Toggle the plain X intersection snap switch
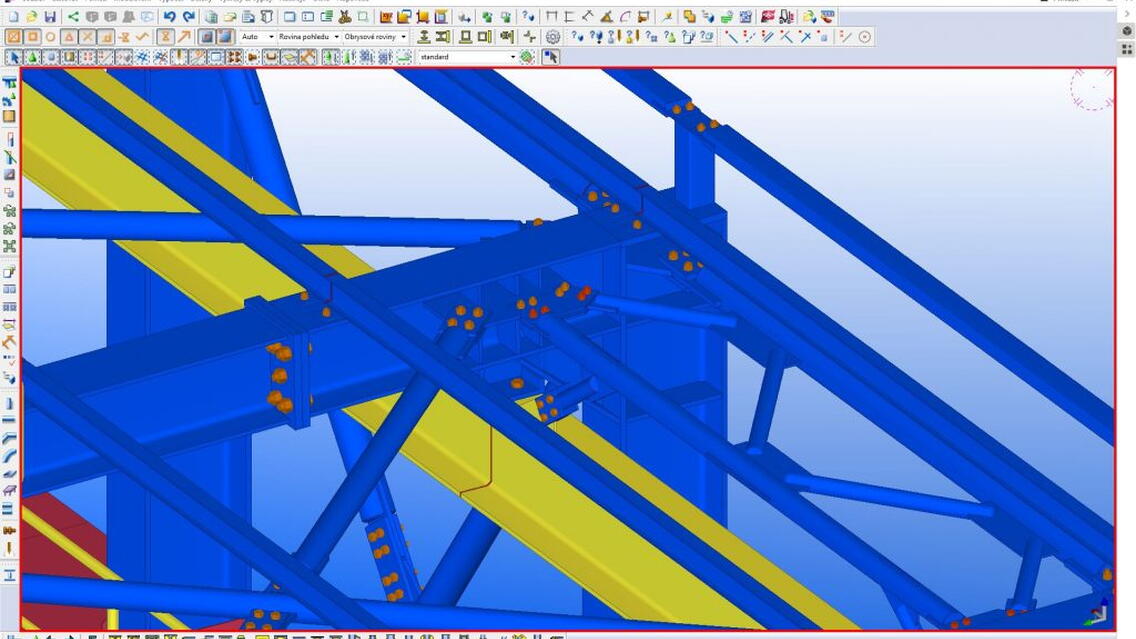The width and height of the screenshot is (1136, 639). 88,36
